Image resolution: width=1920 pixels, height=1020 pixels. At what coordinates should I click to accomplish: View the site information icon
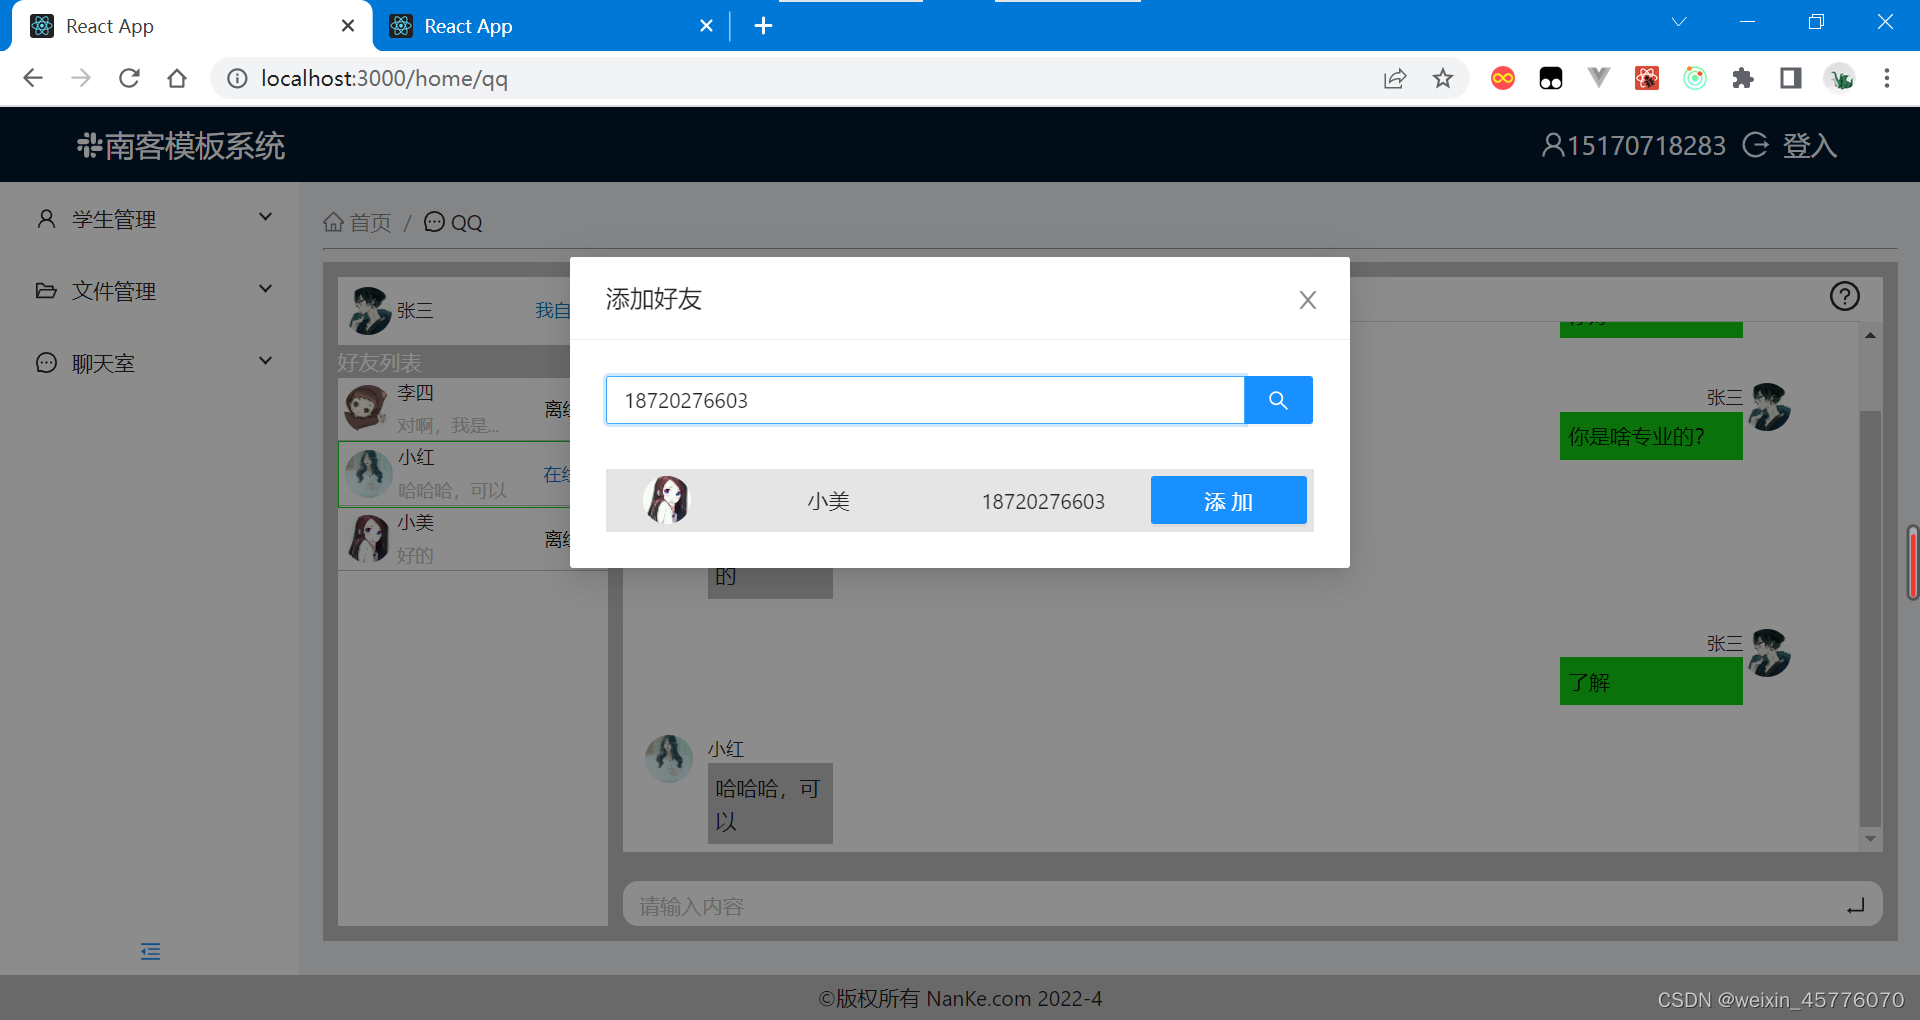click(x=237, y=78)
